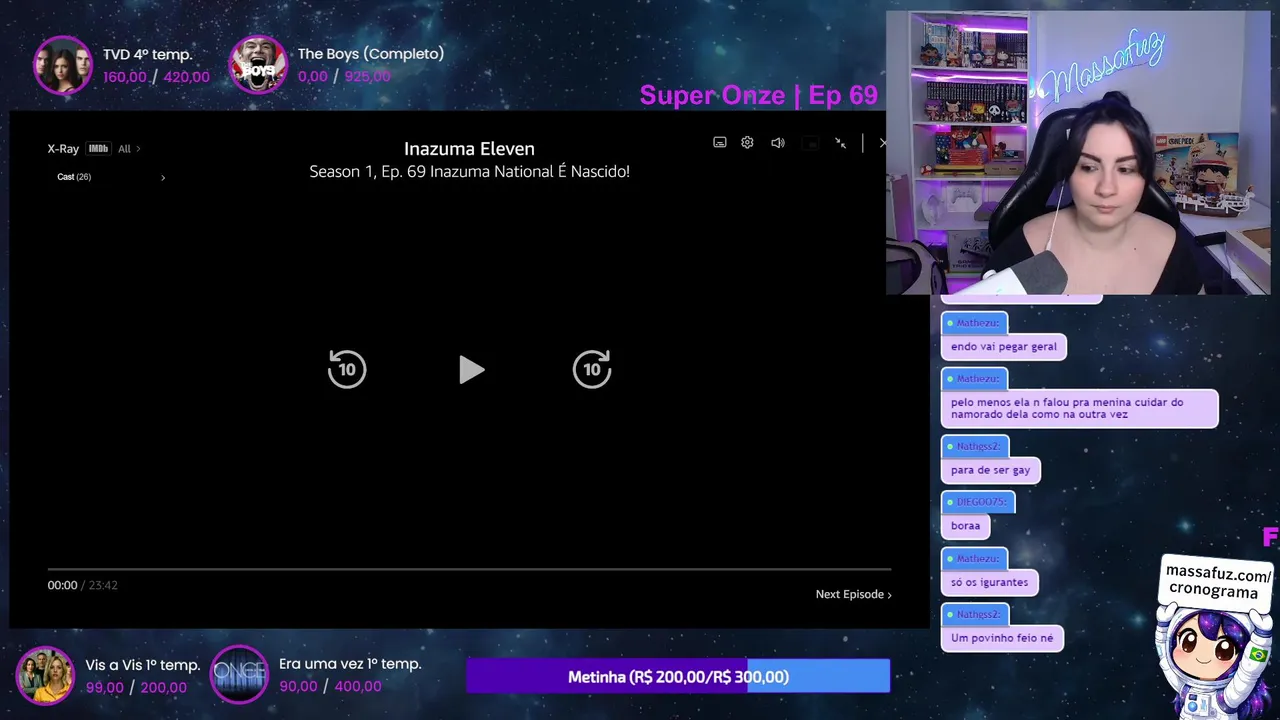Click the Super Onze | Ep 69 heading
1280x720 pixels.
point(758,95)
